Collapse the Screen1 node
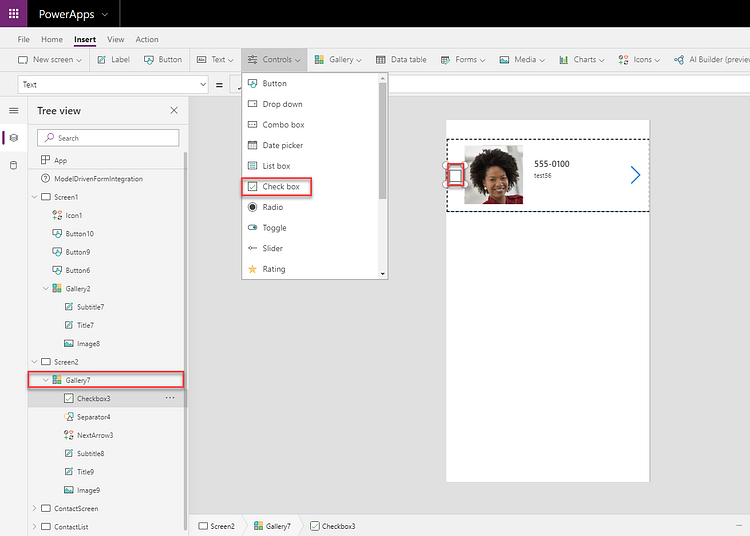Image resolution: width=750 pixels, height=536 pixels. (x=34, y=197)
